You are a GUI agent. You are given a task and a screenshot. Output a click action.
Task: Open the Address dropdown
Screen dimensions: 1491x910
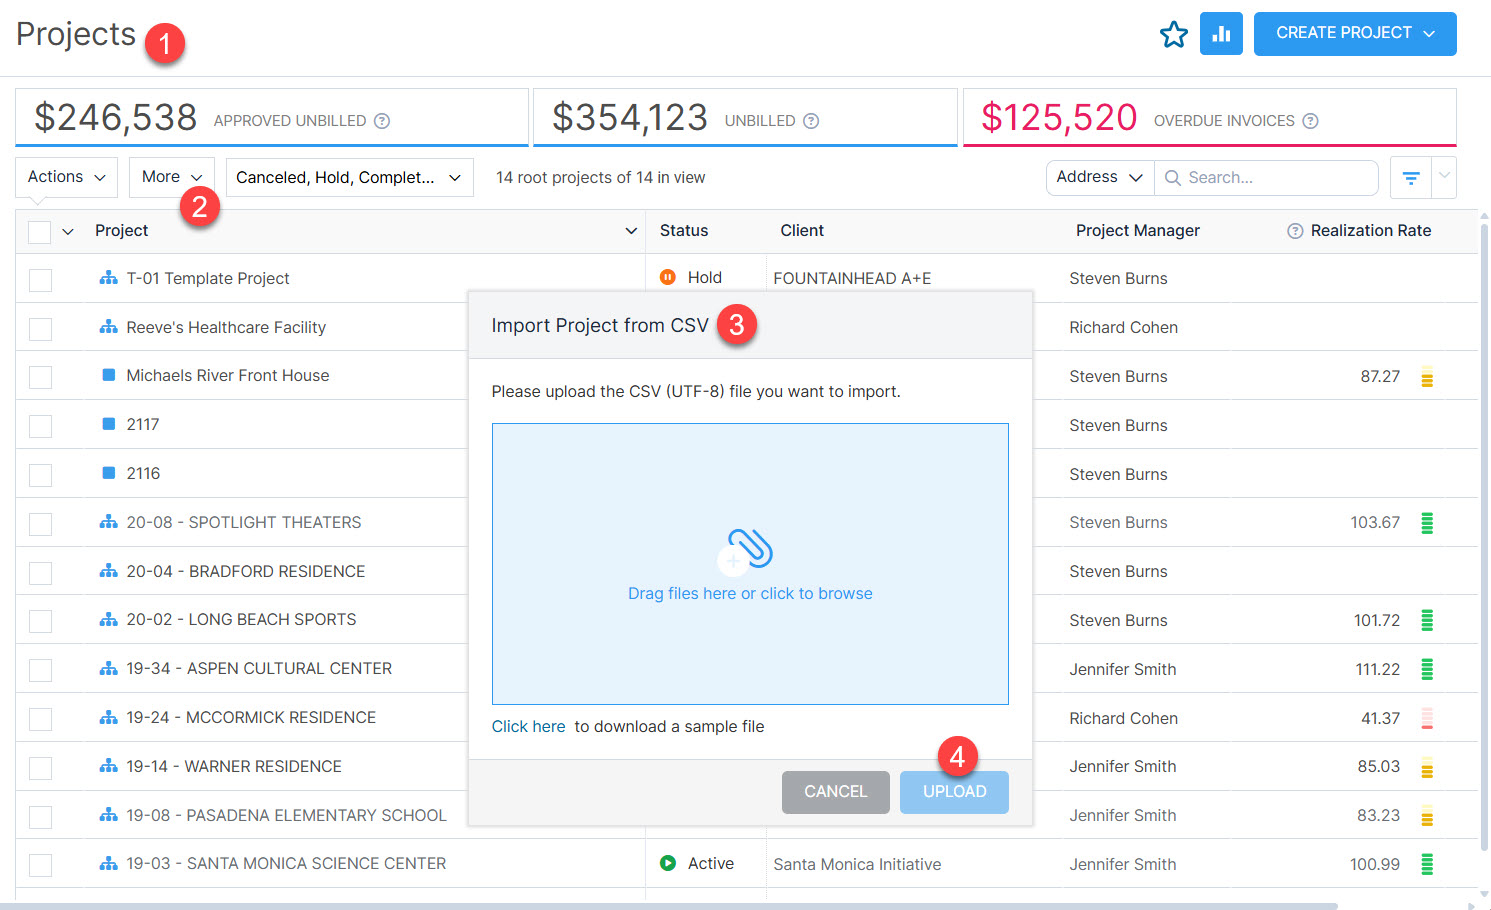1098,177
